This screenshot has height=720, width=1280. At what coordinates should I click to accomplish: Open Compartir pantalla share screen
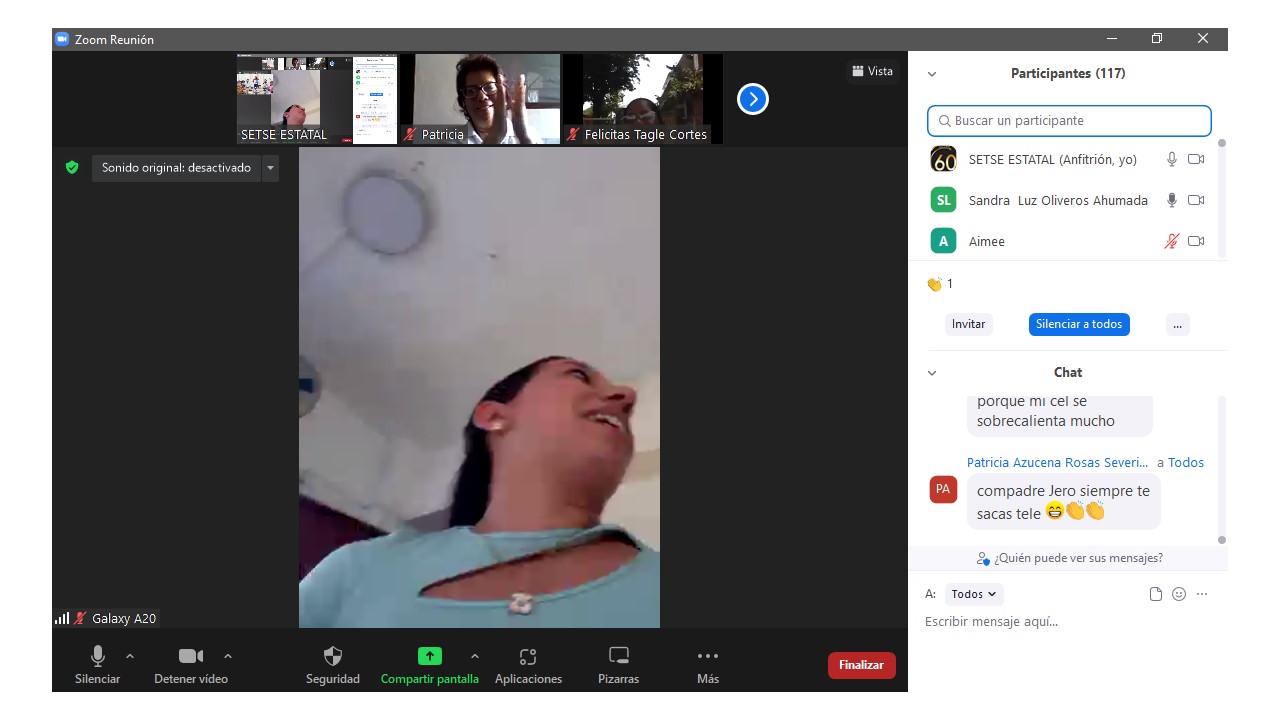point(429,657)
